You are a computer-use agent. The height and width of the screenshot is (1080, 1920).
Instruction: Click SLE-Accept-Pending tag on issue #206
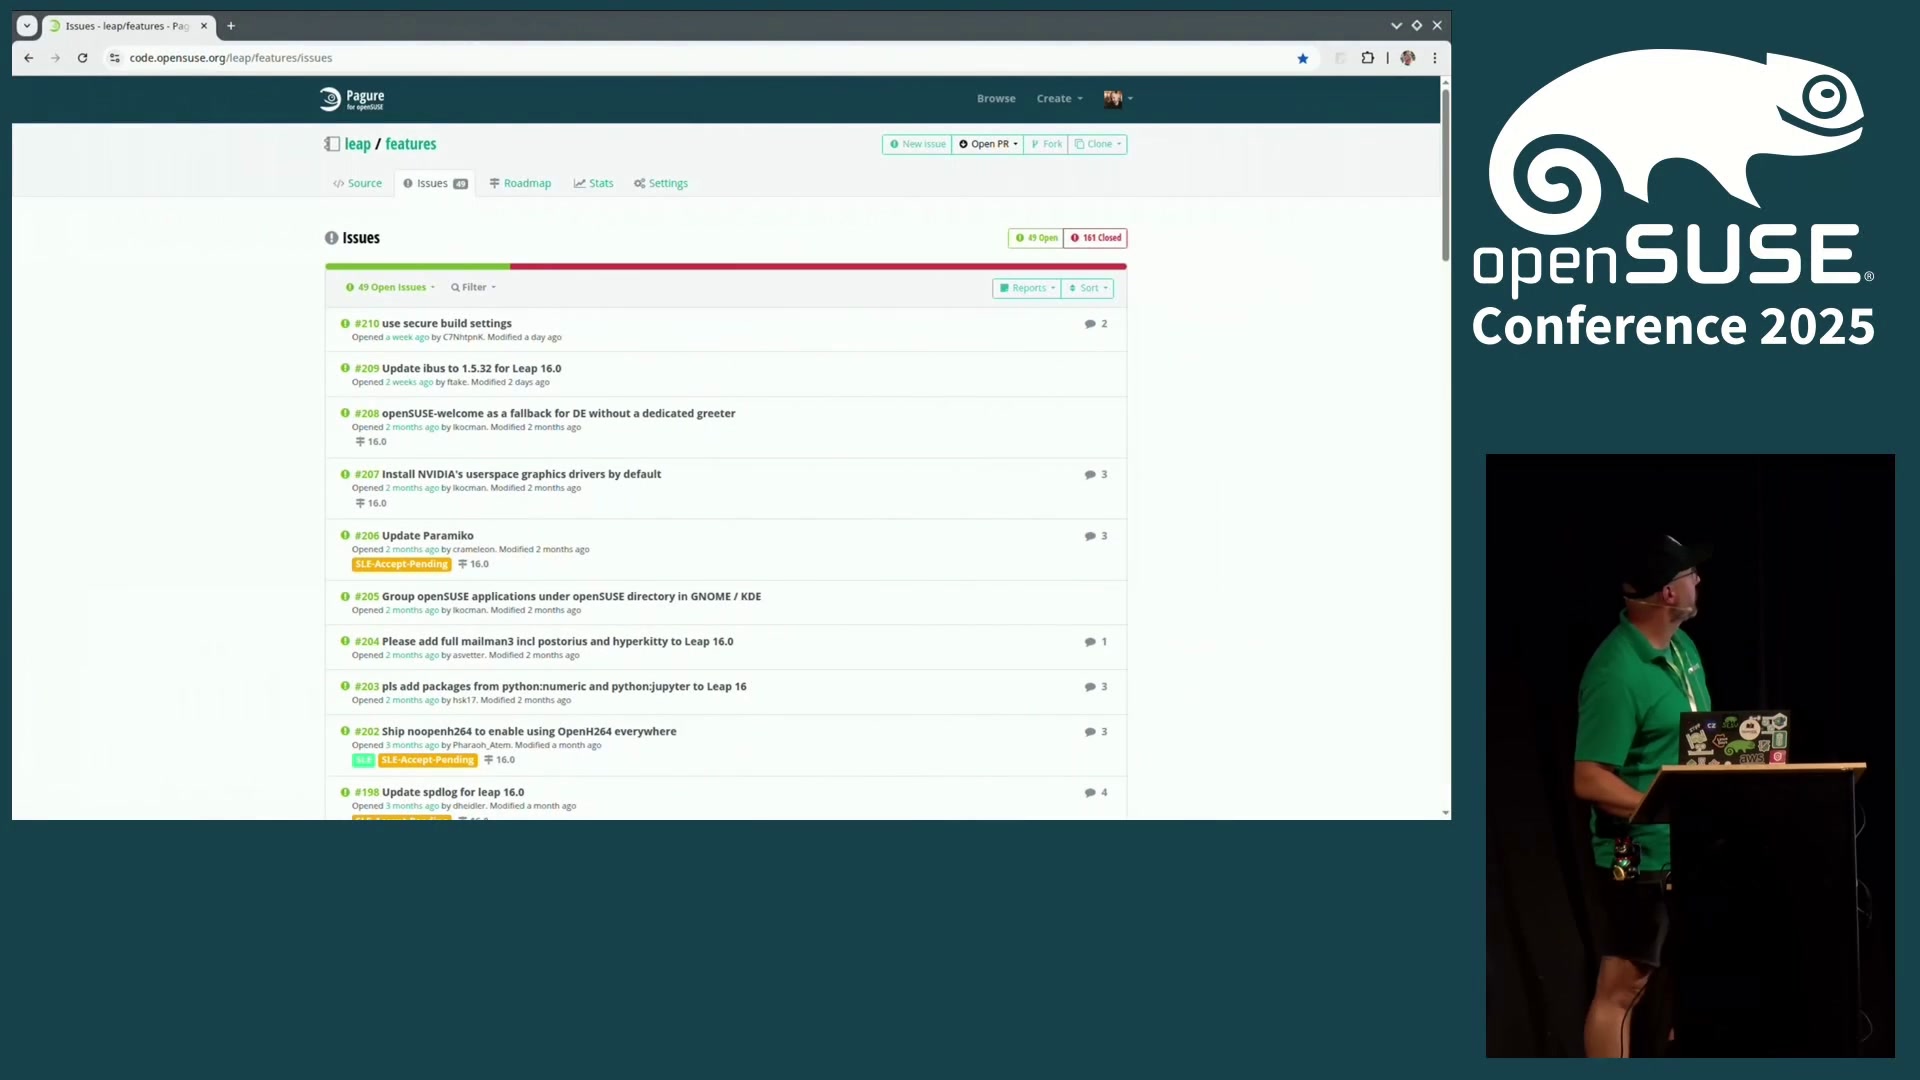[x=401, y=565]
